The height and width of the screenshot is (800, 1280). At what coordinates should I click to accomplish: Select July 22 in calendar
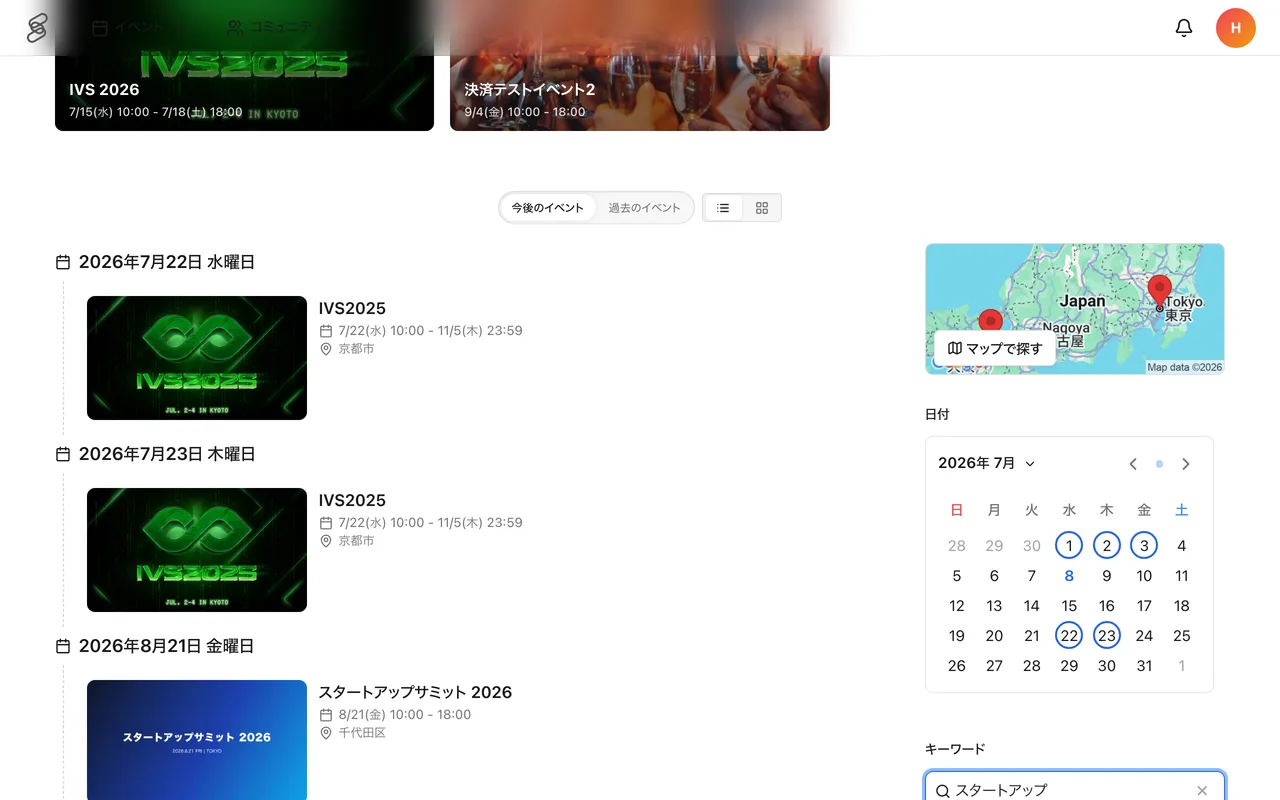[x=1069, y=636]
